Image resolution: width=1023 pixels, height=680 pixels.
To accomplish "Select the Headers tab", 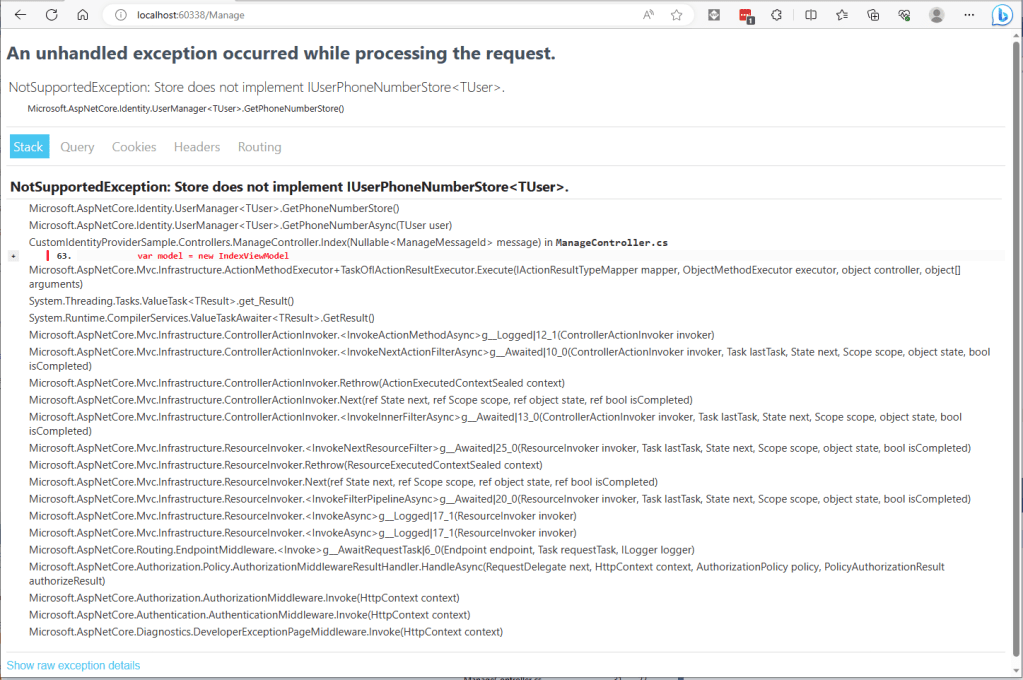I will click(197, 147).
